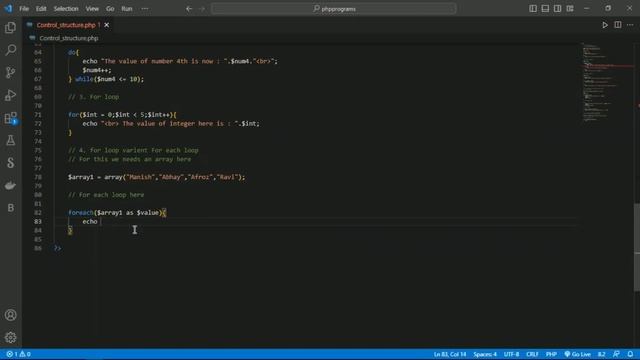Screen dimensions: 640x360
Task: Open the Selection menu
Action: (x=66, y=9)
